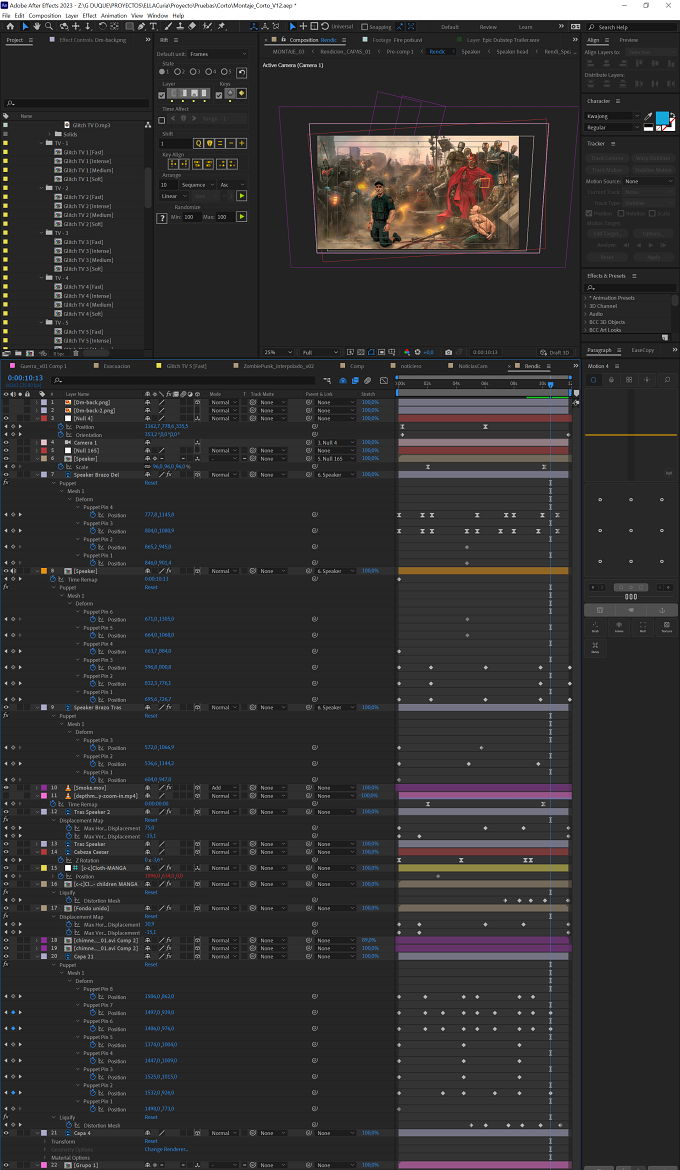
Task: Open the [Smoke.mov] layer Add blend mode dropdown
Action: [x=223, y=787]
